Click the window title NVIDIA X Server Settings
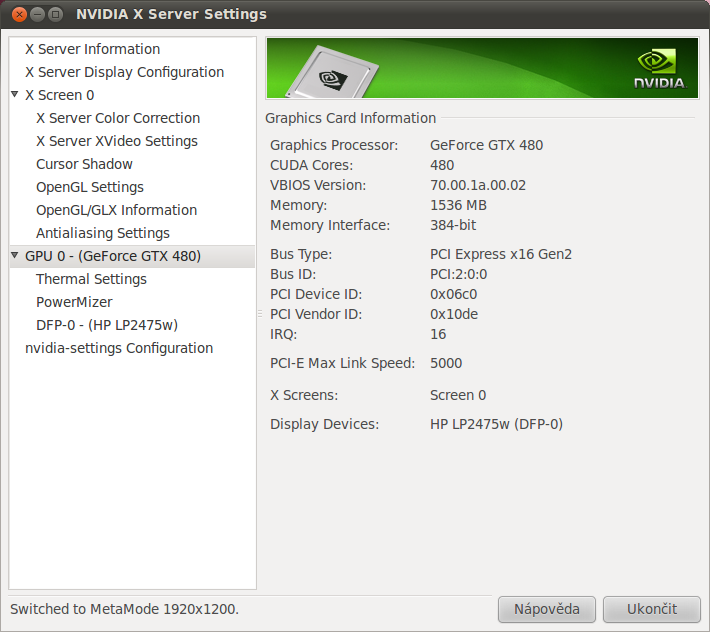The width and height of the screenshot is (710, 632). 171,14
